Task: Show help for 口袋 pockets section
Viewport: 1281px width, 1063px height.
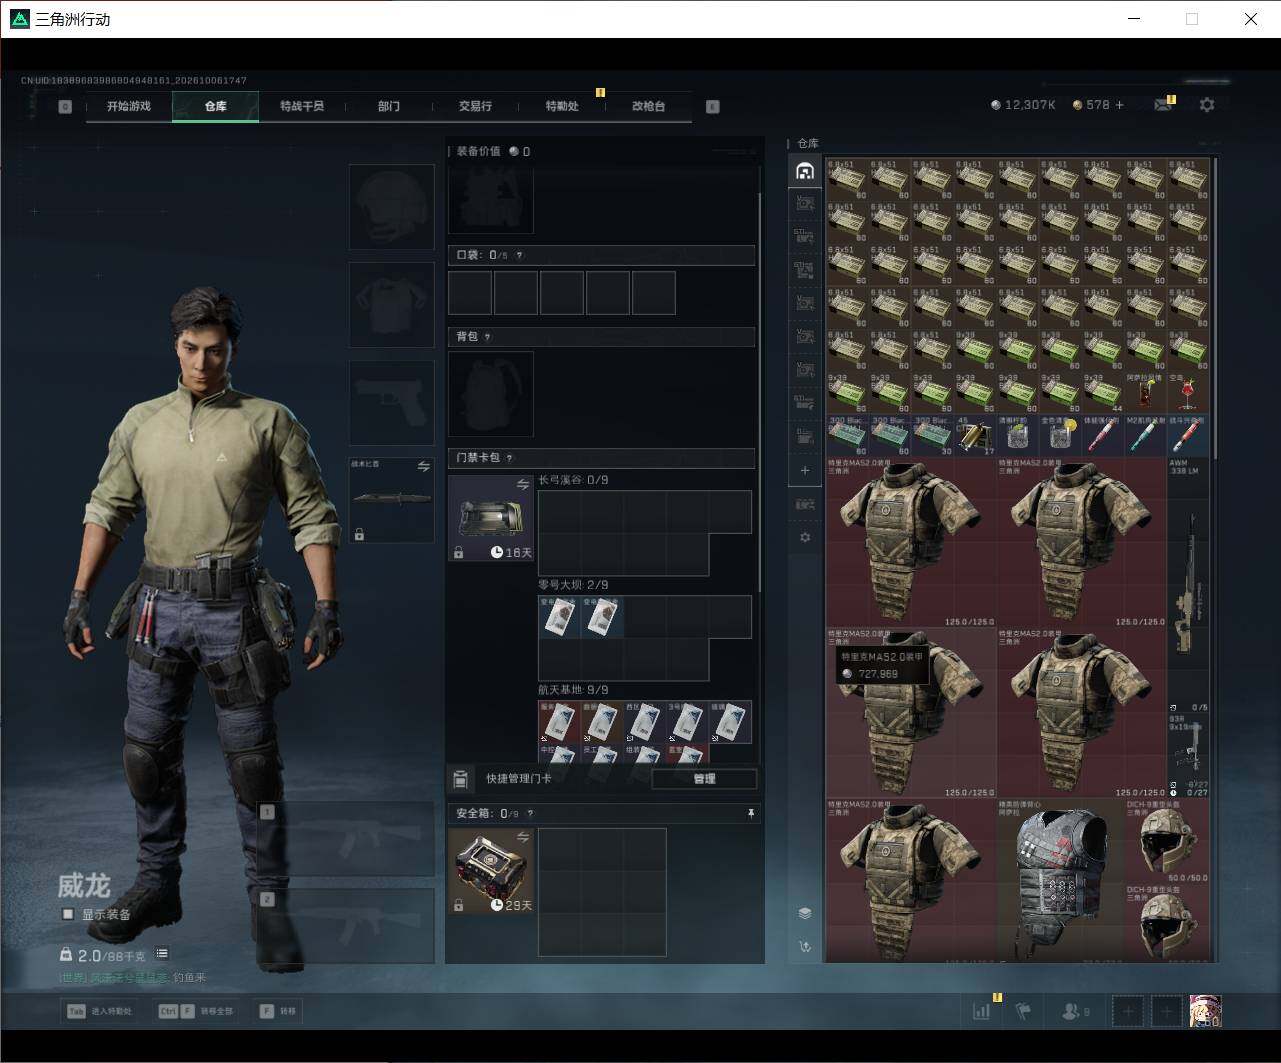Action: 519,255
